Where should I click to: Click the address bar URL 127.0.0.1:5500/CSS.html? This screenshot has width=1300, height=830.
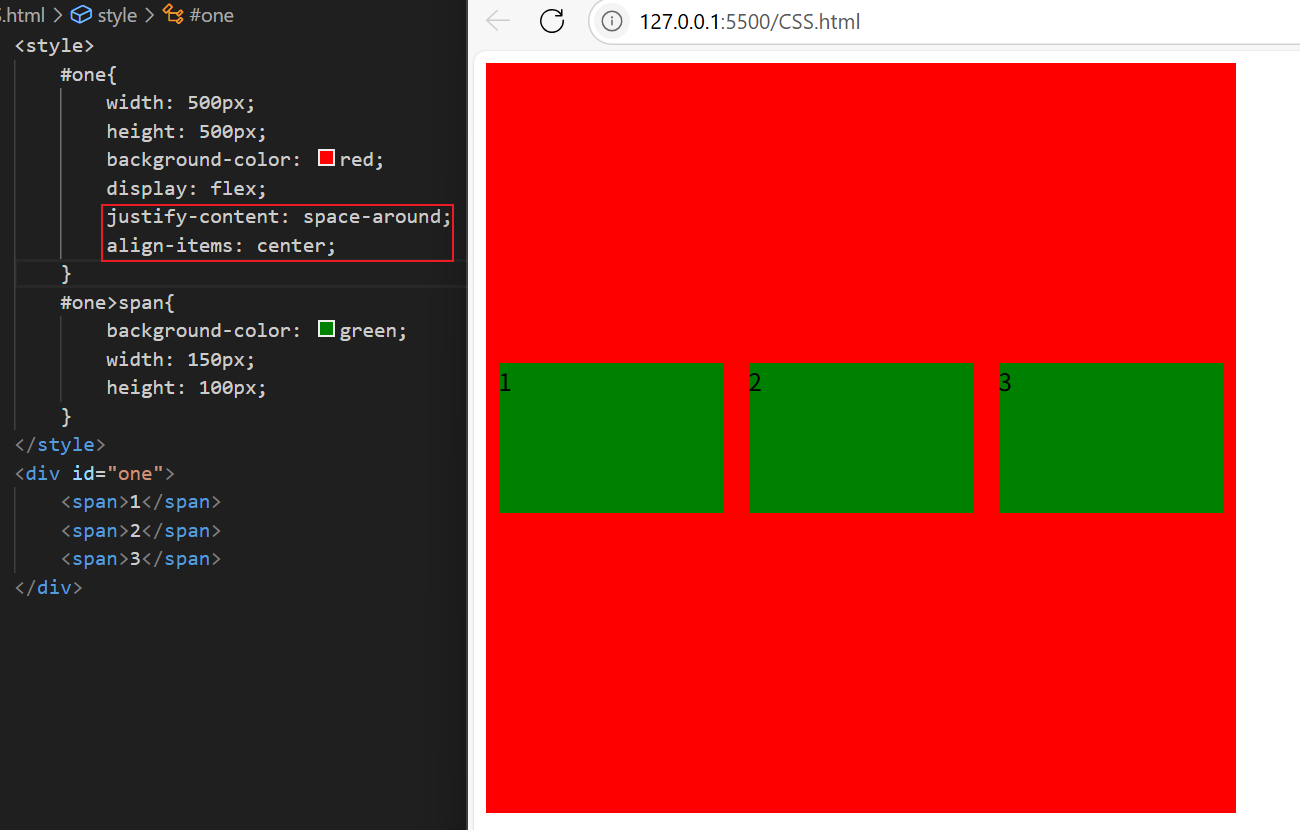(x=750, y=21)
